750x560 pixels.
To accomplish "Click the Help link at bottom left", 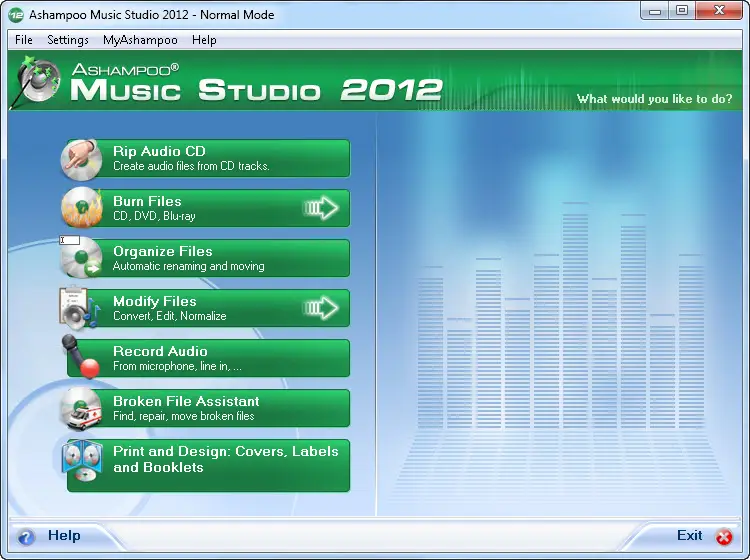I will coord(64,535).
